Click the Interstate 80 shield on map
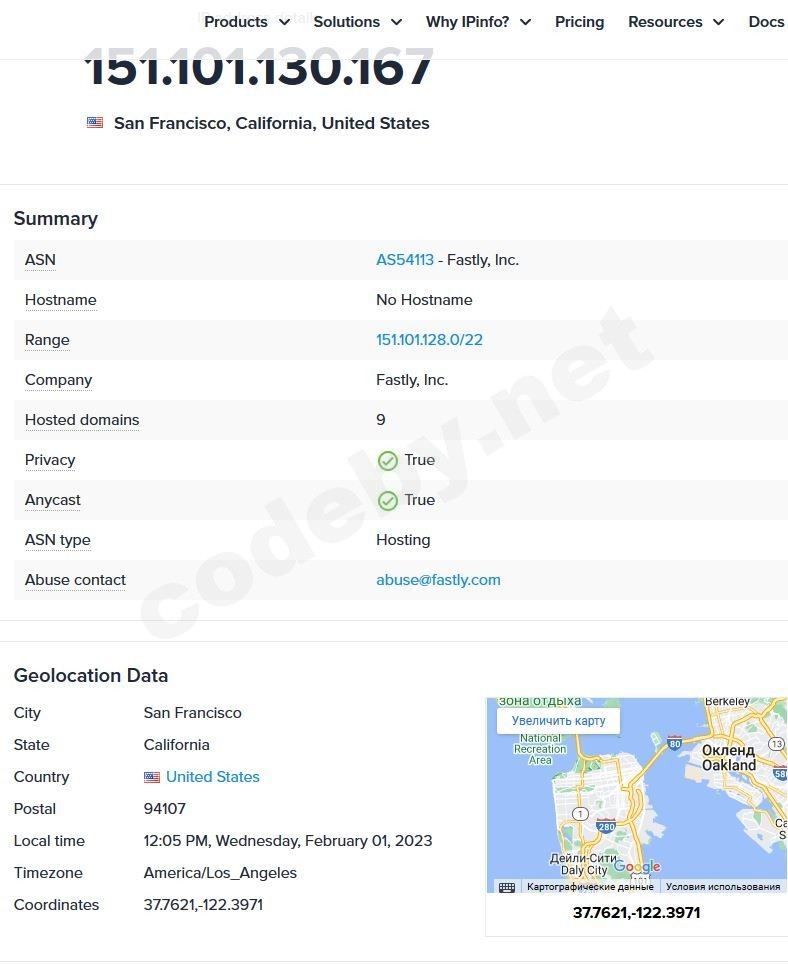 pyautogui.click(x=675, y=743)
